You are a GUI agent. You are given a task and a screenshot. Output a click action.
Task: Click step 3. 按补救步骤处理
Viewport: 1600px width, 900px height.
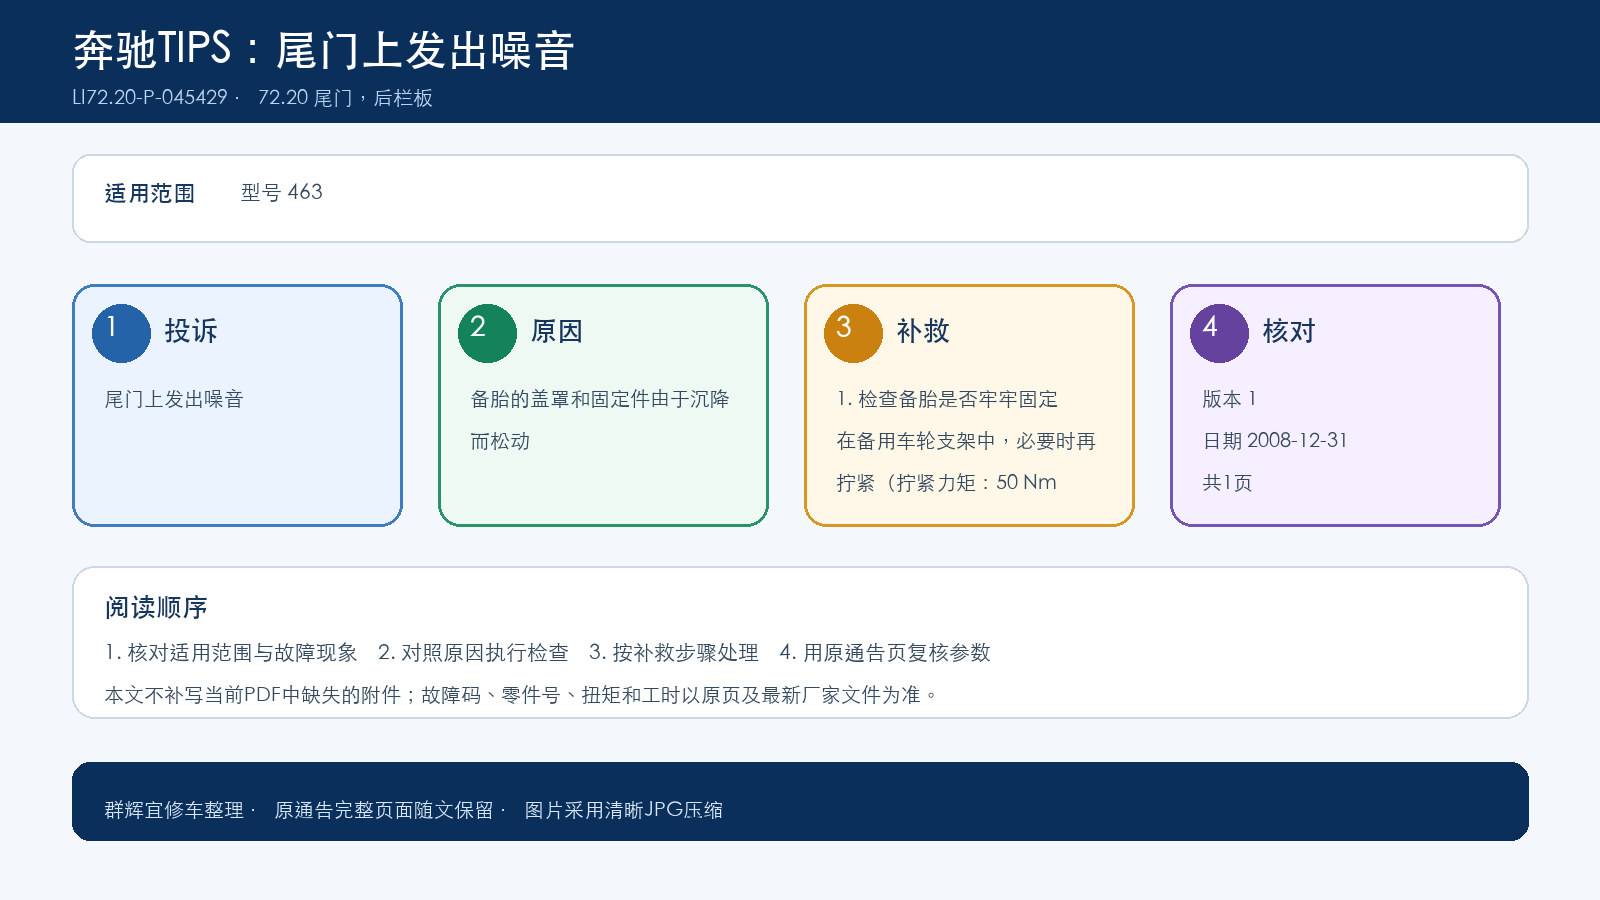pyautogui.click(x=674, y=653)
